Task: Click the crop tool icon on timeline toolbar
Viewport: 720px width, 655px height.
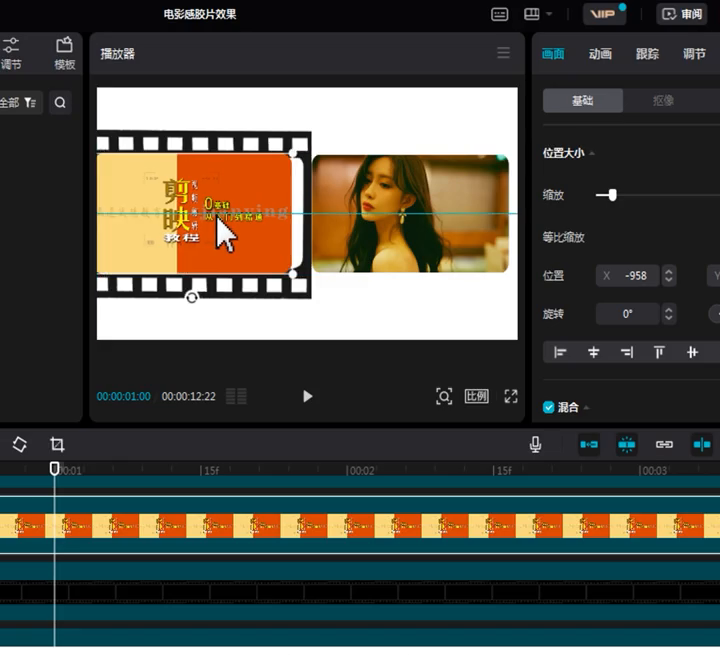Action: (57, 444)
